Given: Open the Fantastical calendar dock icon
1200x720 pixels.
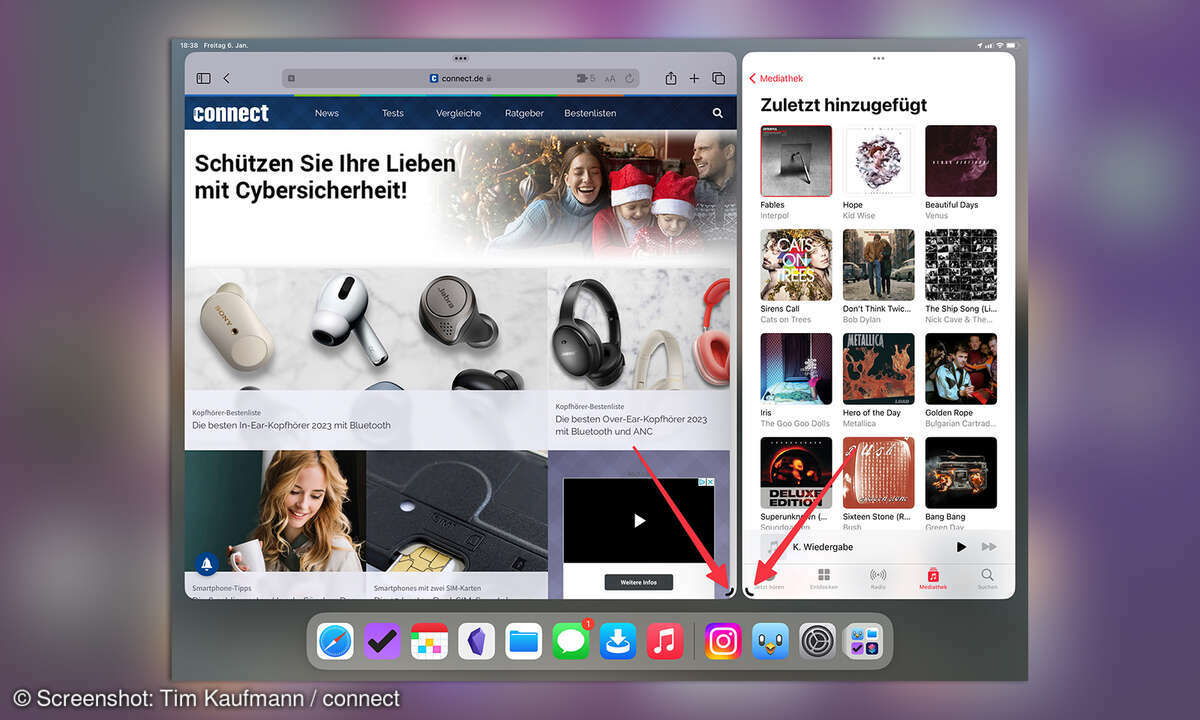Looking at the screenshot, I should pyautogui.click(x=429, y=640).
